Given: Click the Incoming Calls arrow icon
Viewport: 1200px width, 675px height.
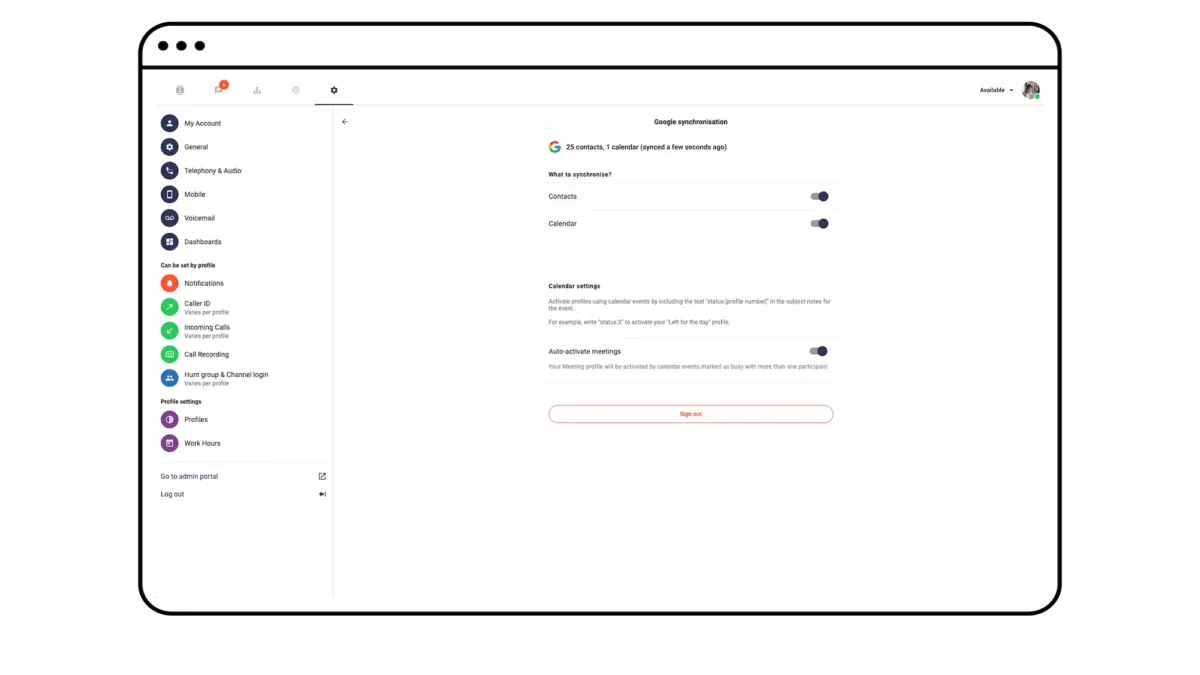Looking at the screenshot, I should click(x=170, y=331).
